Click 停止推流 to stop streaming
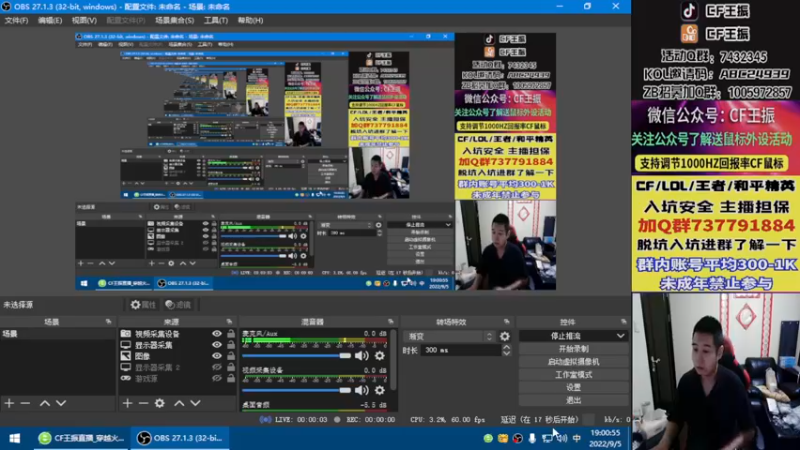This screenshot has height=450, width=800. (566, 336)
